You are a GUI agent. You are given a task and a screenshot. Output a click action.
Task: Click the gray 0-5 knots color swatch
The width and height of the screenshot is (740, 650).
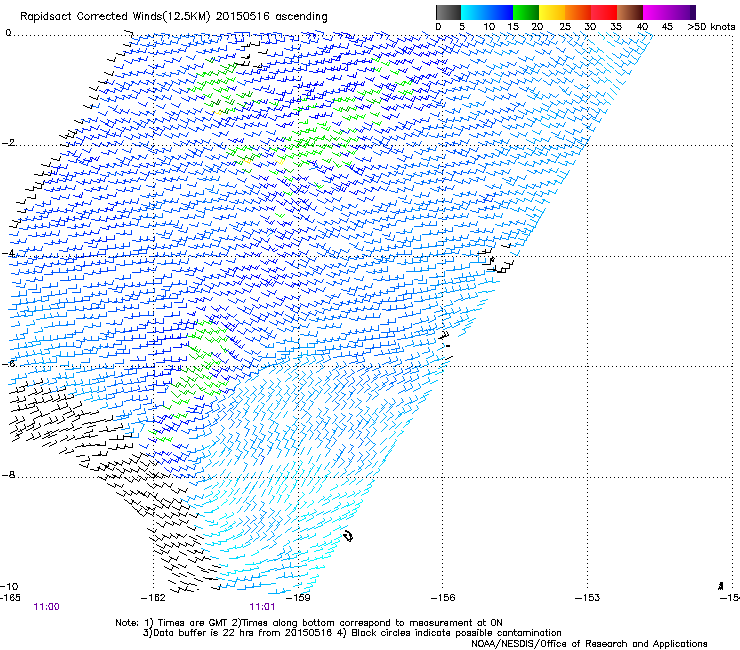pos(448,12)
